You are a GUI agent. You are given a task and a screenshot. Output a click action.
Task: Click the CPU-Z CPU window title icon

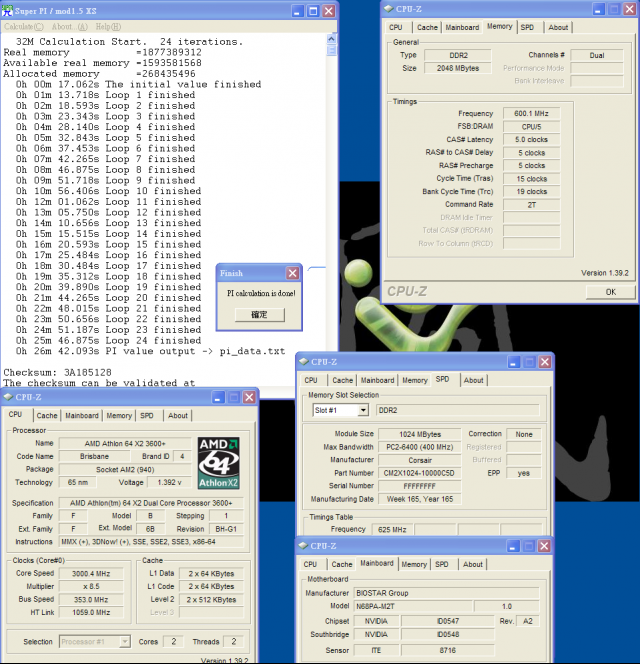pos(8,397)
